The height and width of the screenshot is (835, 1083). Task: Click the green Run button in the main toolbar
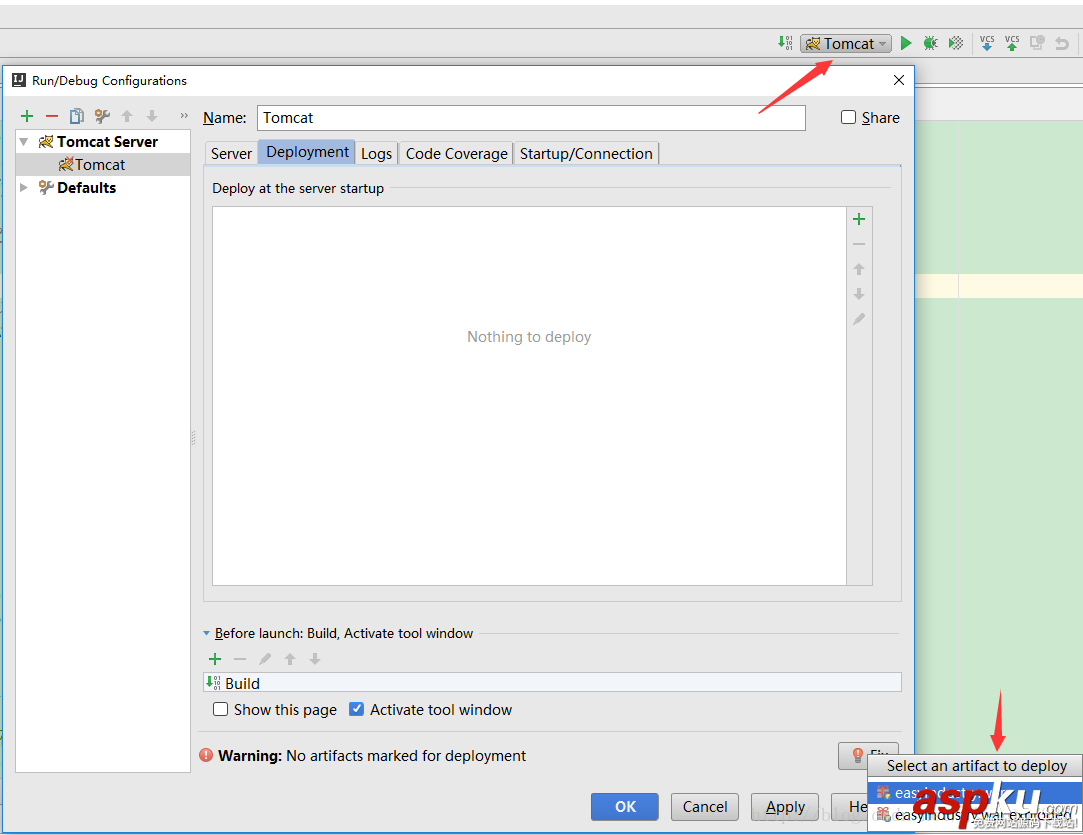(x=905, y=44)
